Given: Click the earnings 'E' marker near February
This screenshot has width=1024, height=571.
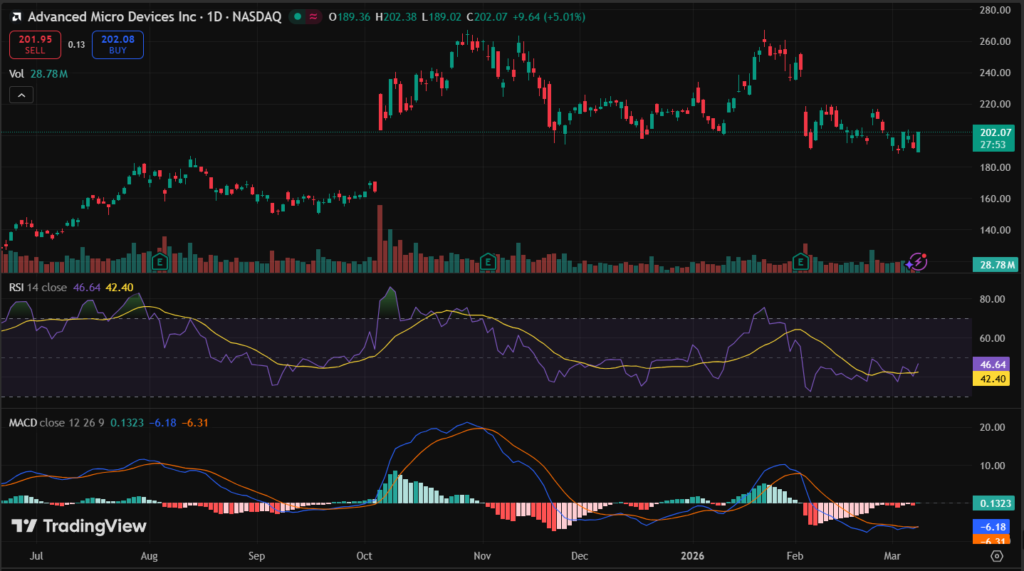Looking at the screenshot, I should point(800,261).
